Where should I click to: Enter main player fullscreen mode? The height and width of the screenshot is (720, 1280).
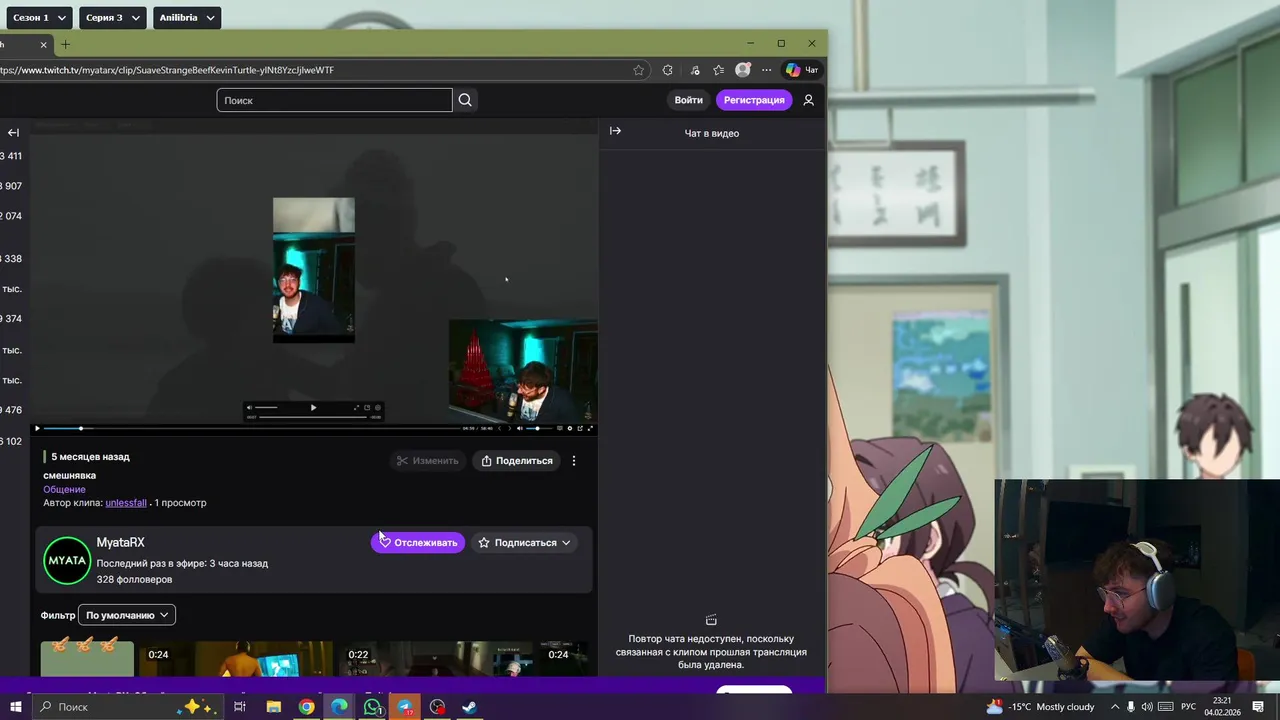590,428
